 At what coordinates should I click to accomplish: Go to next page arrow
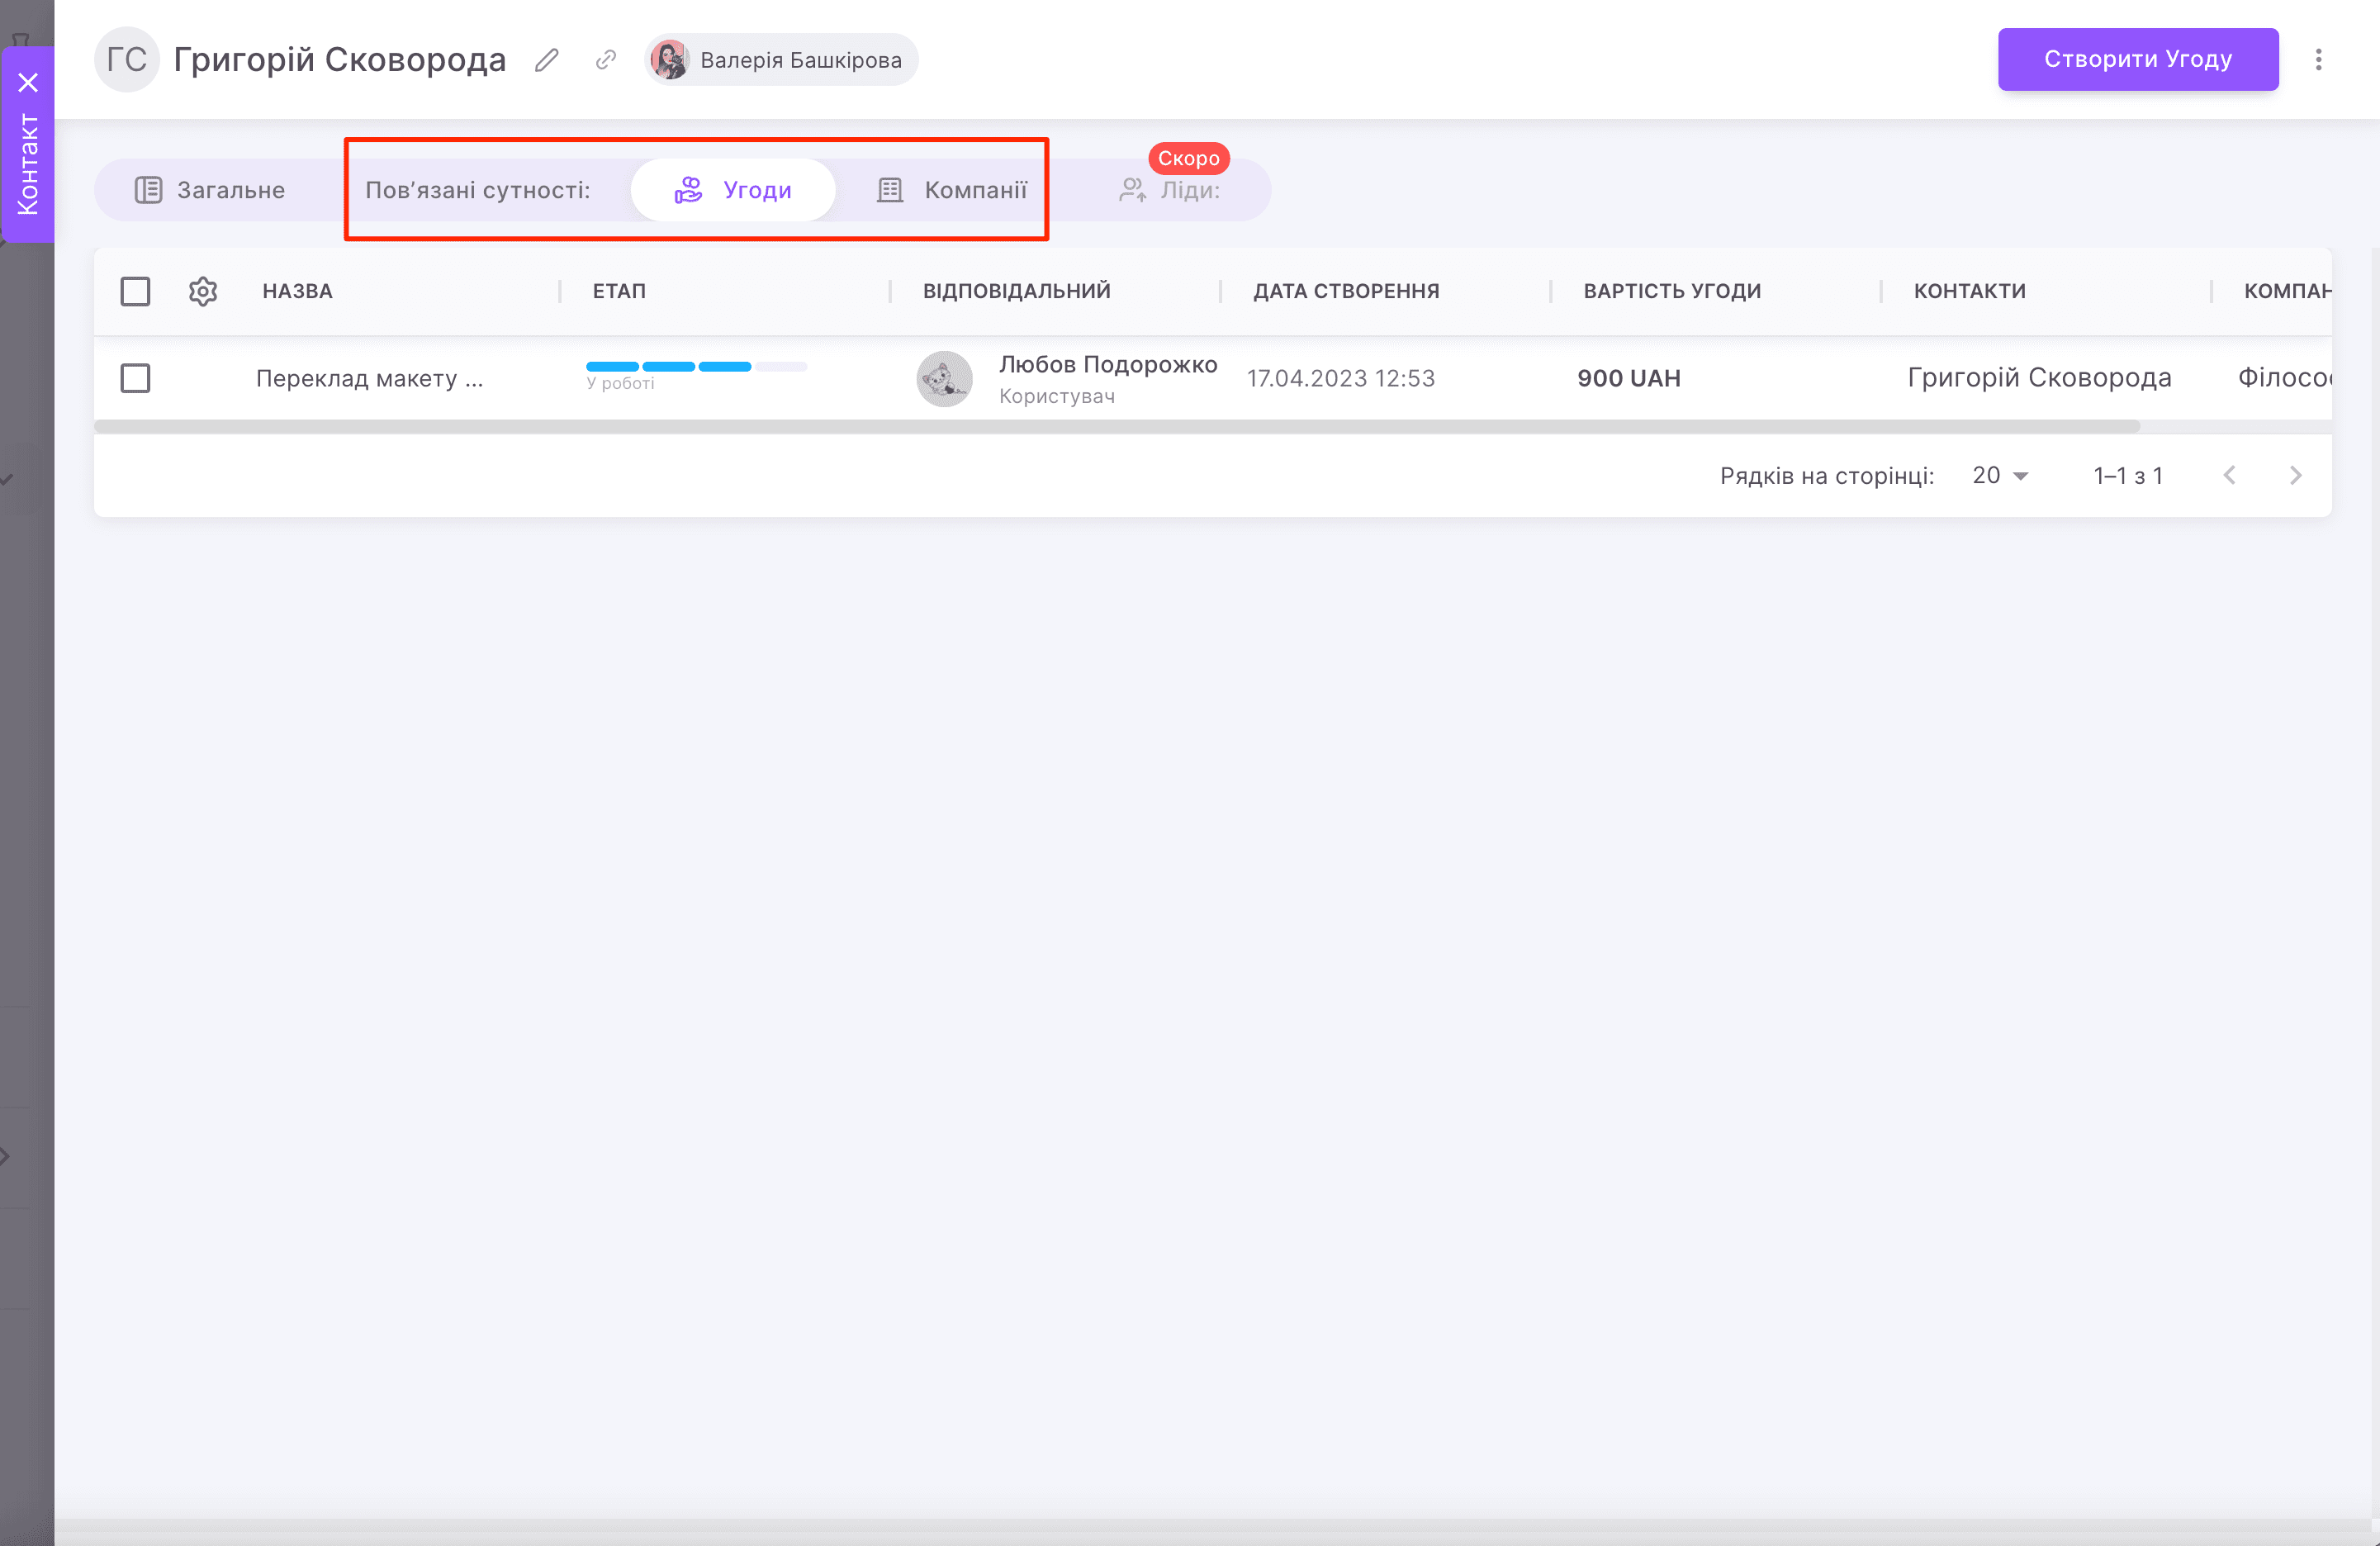[x=2295, y=476]
